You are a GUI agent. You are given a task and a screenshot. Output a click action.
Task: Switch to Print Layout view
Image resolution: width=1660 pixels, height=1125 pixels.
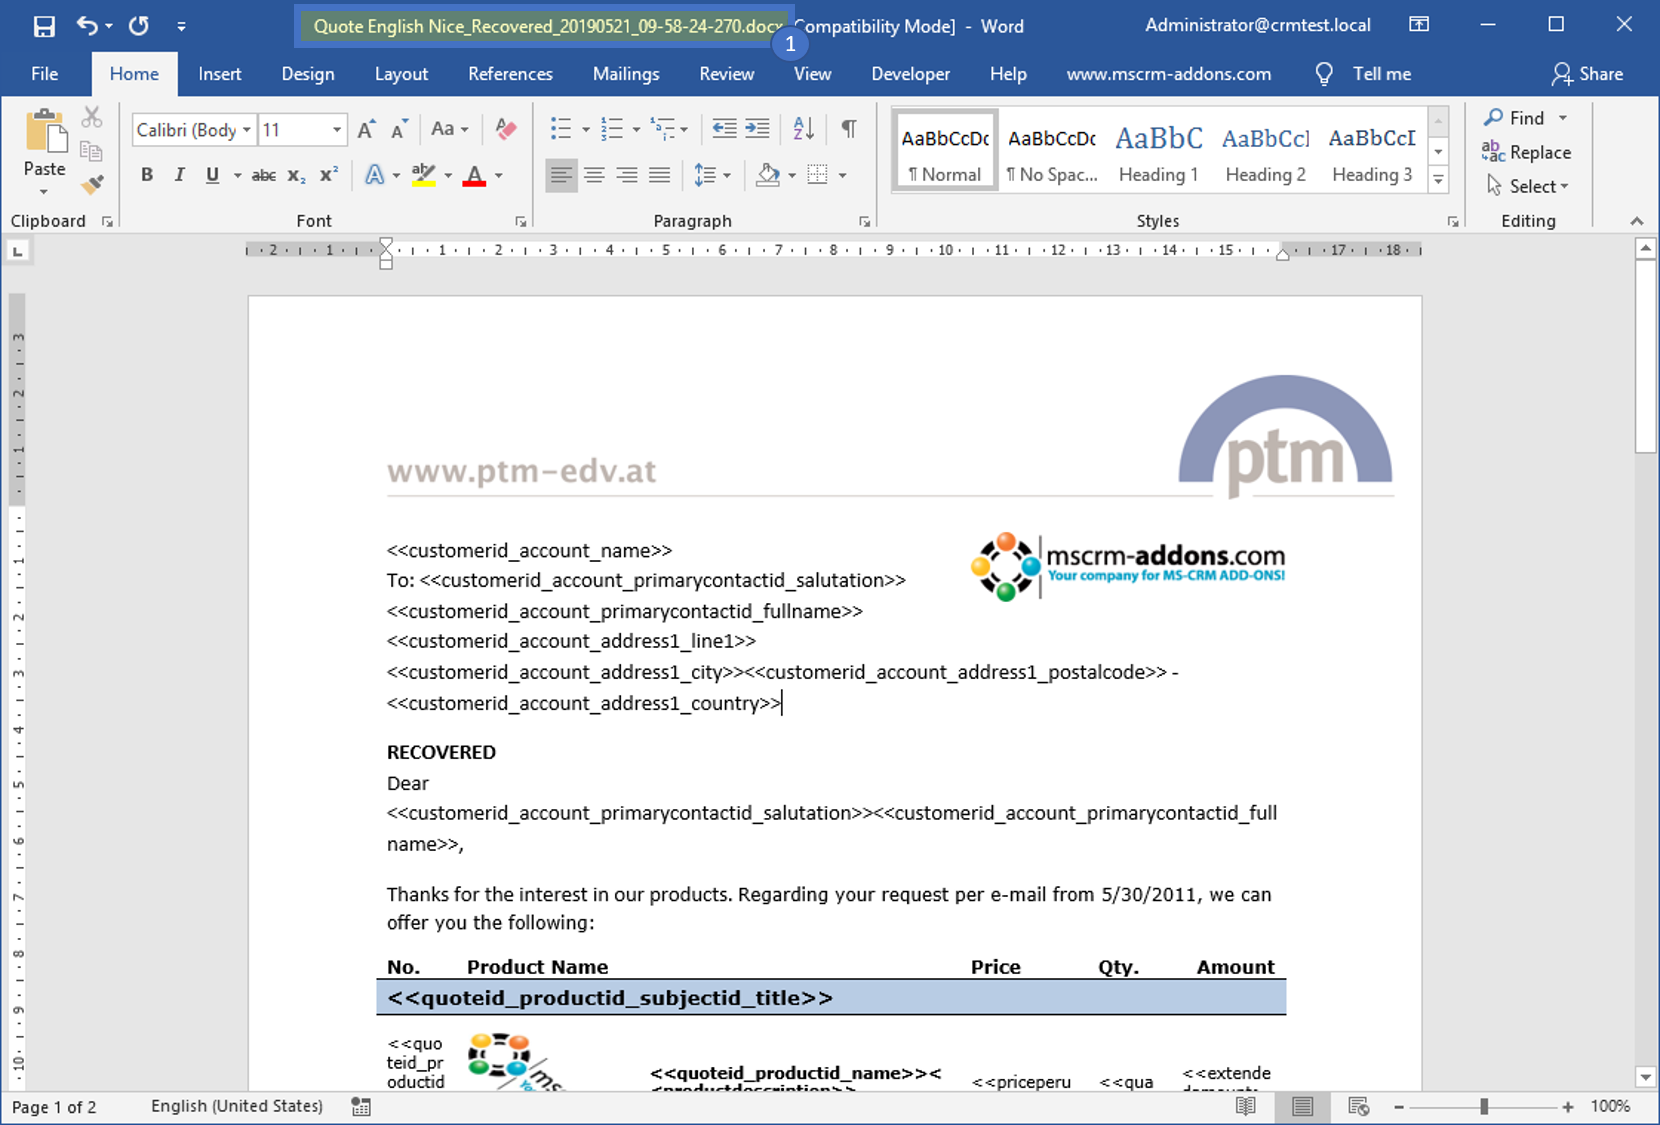click(1302, 1106)
